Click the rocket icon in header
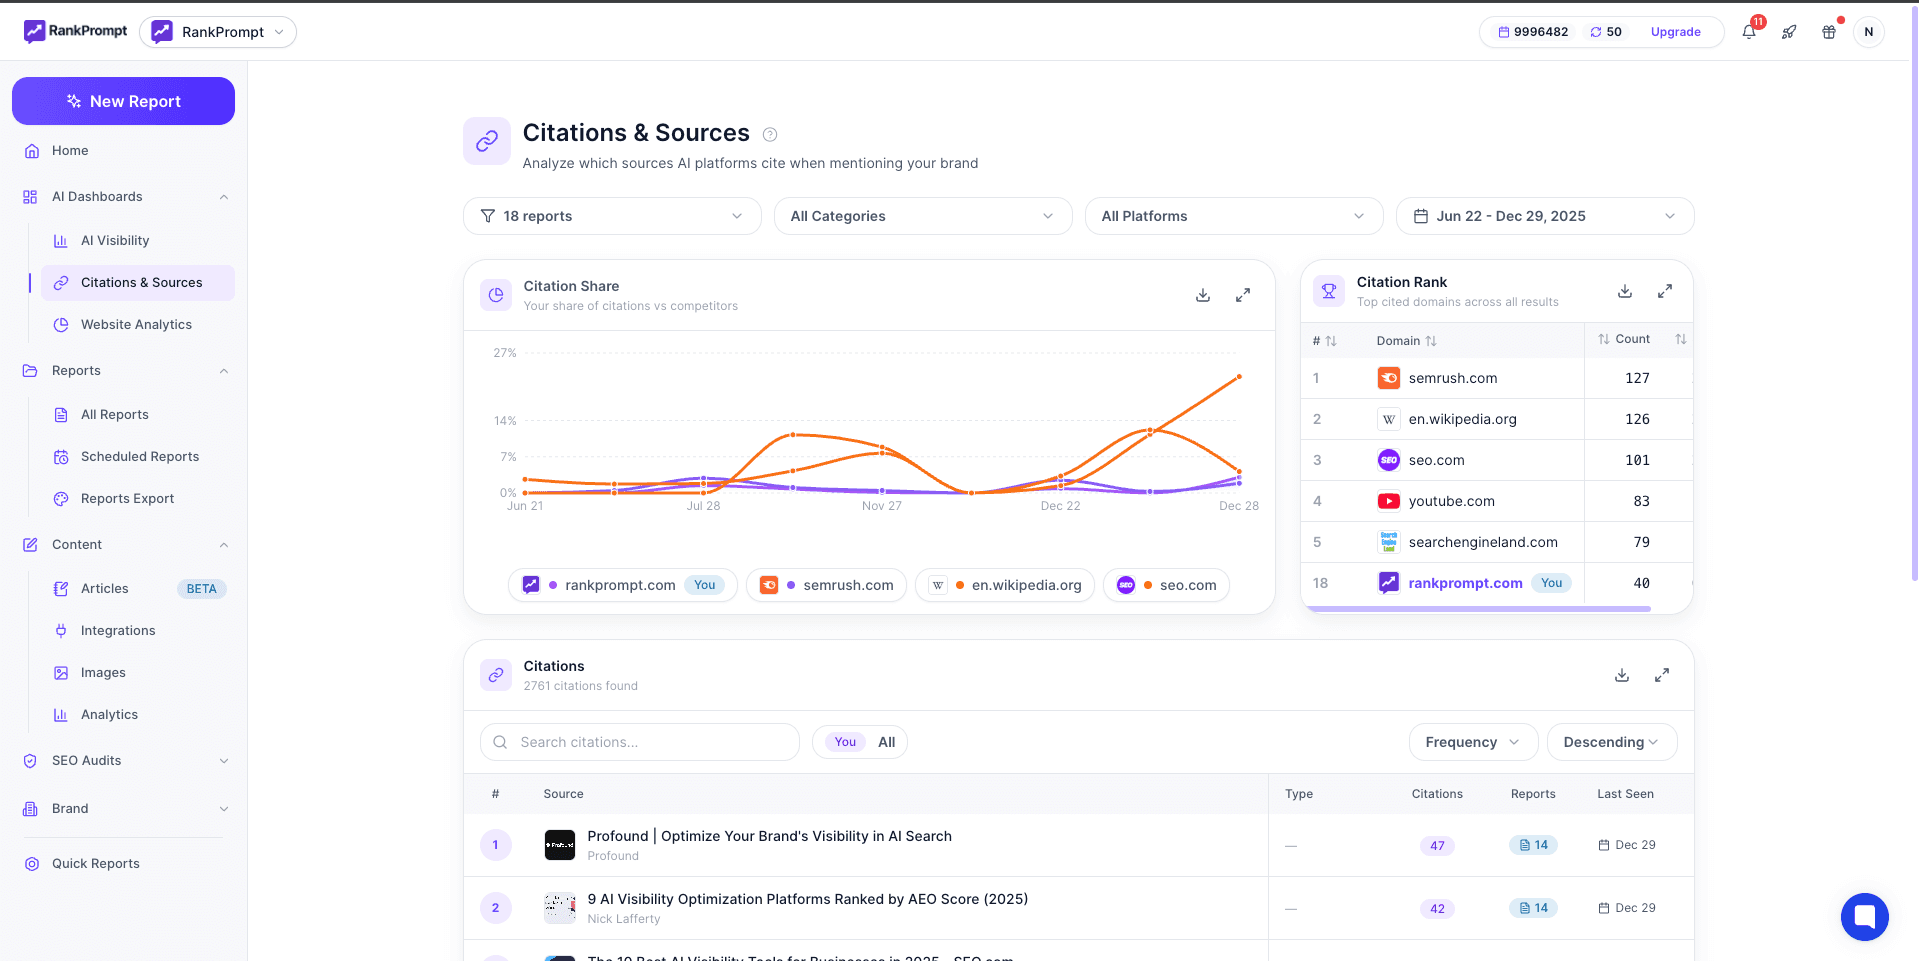 1788,32
